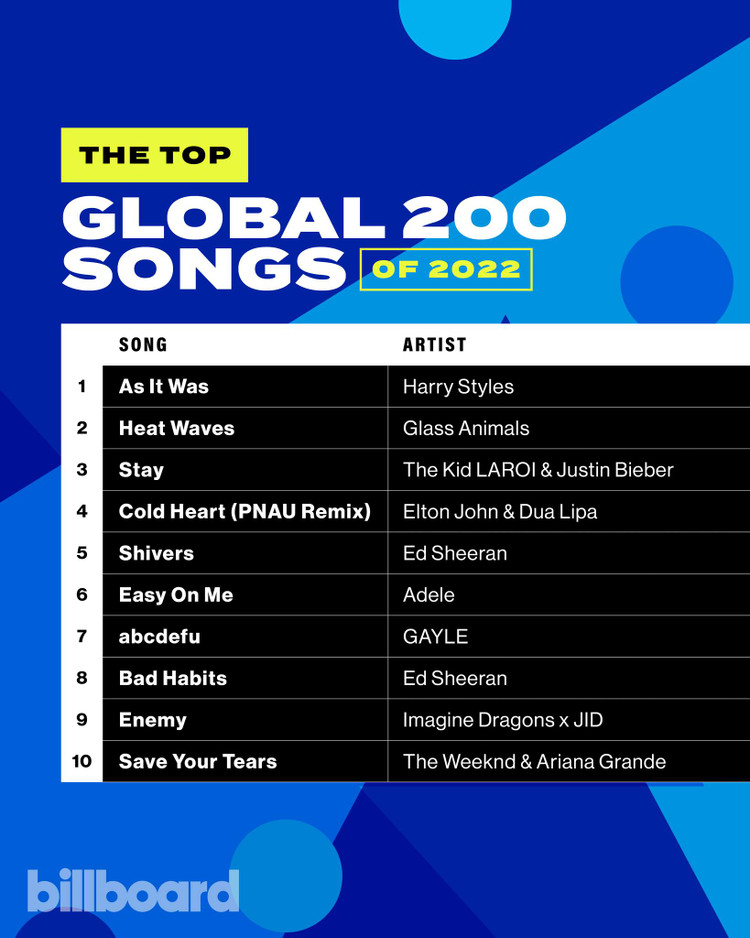Image resolution: width=750 pixels, height=938 pixels.
Task: Click the GAYLE artist name
Action: (x=435, y=636)
